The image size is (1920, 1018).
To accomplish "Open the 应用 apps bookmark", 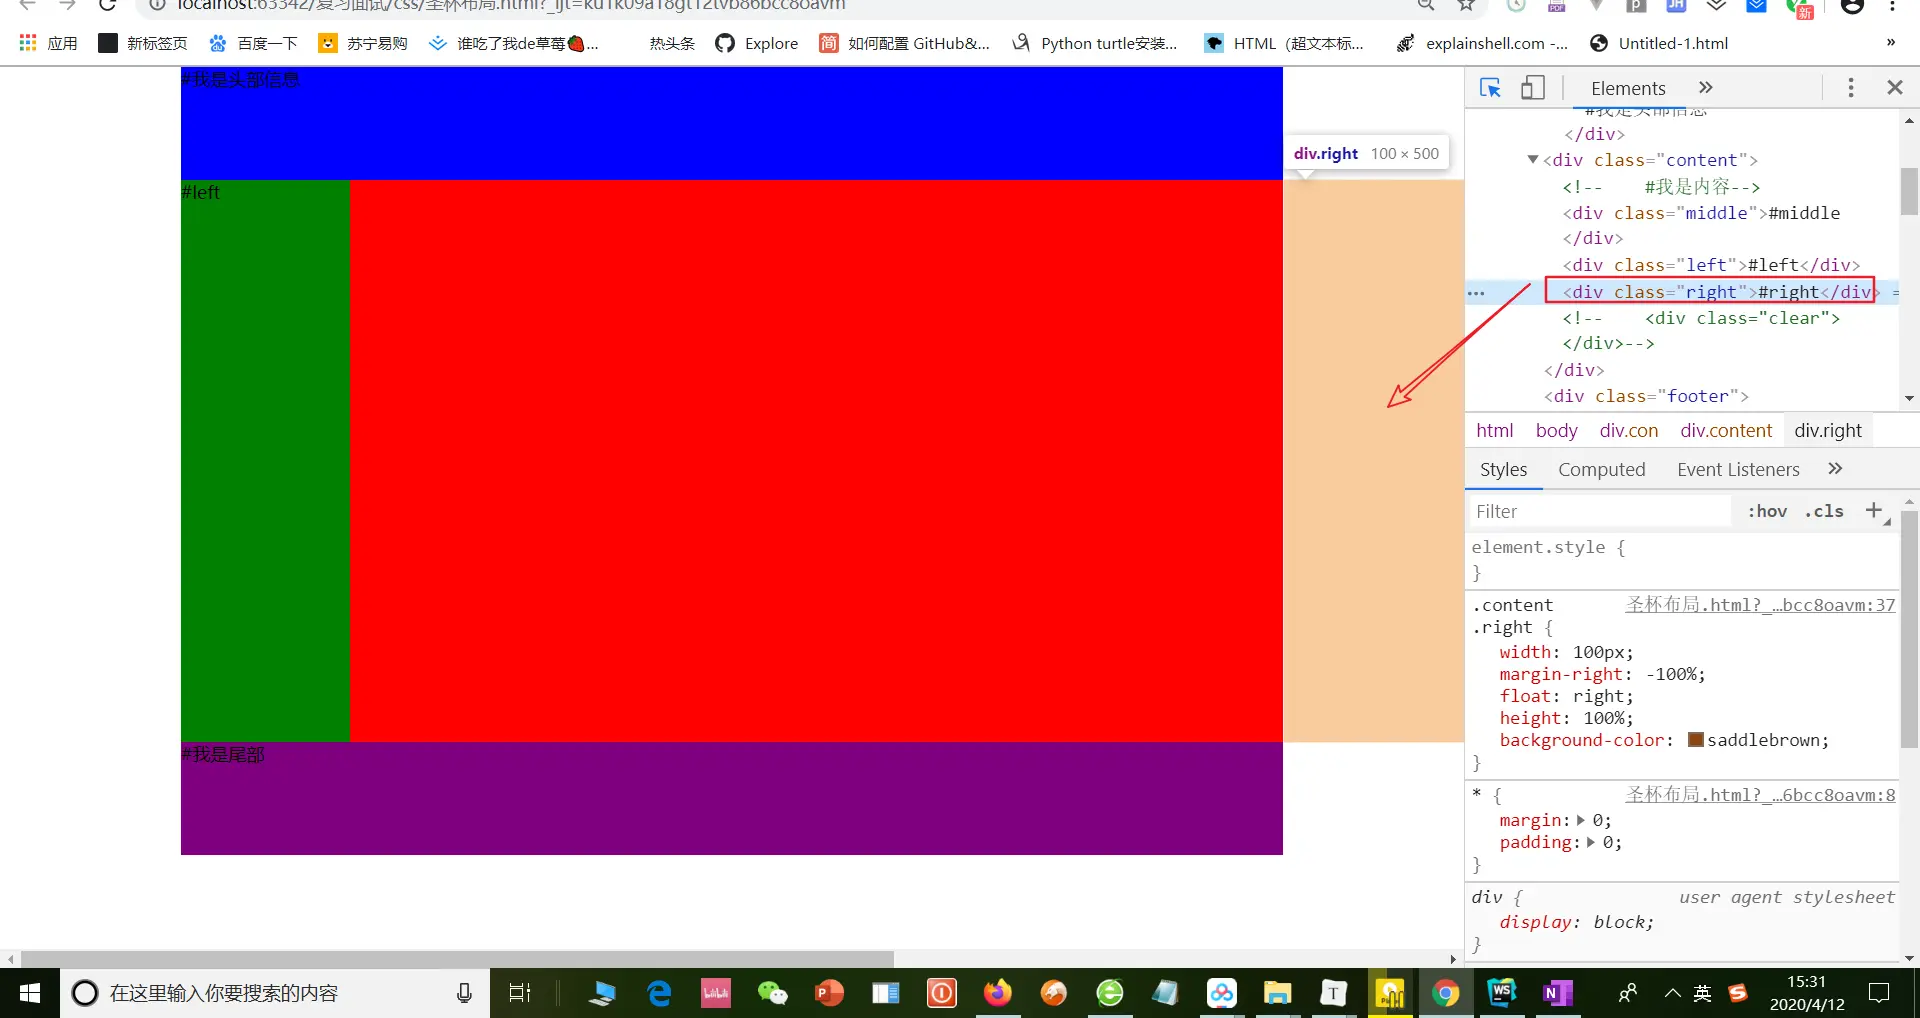I will [48, 43].
